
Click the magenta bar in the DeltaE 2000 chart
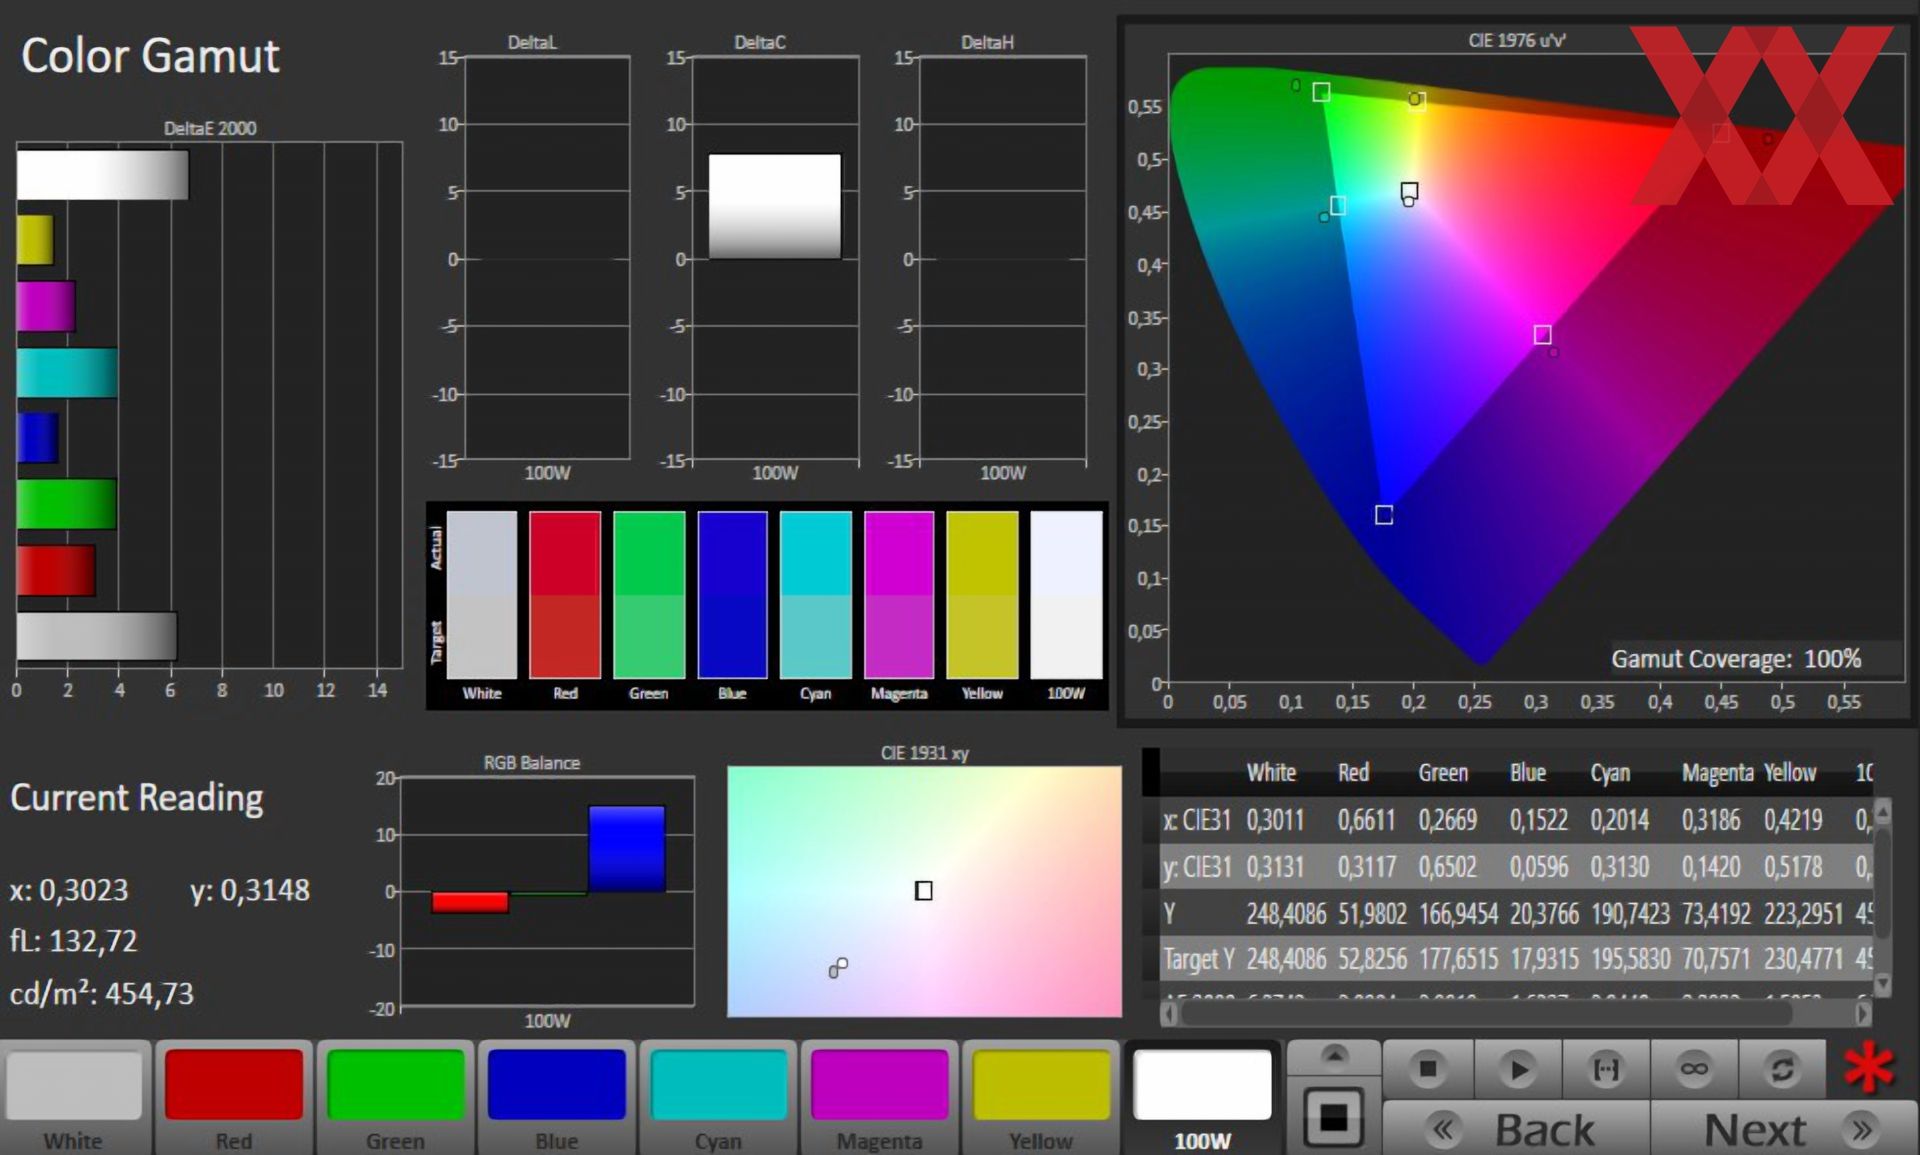(46, 306)
